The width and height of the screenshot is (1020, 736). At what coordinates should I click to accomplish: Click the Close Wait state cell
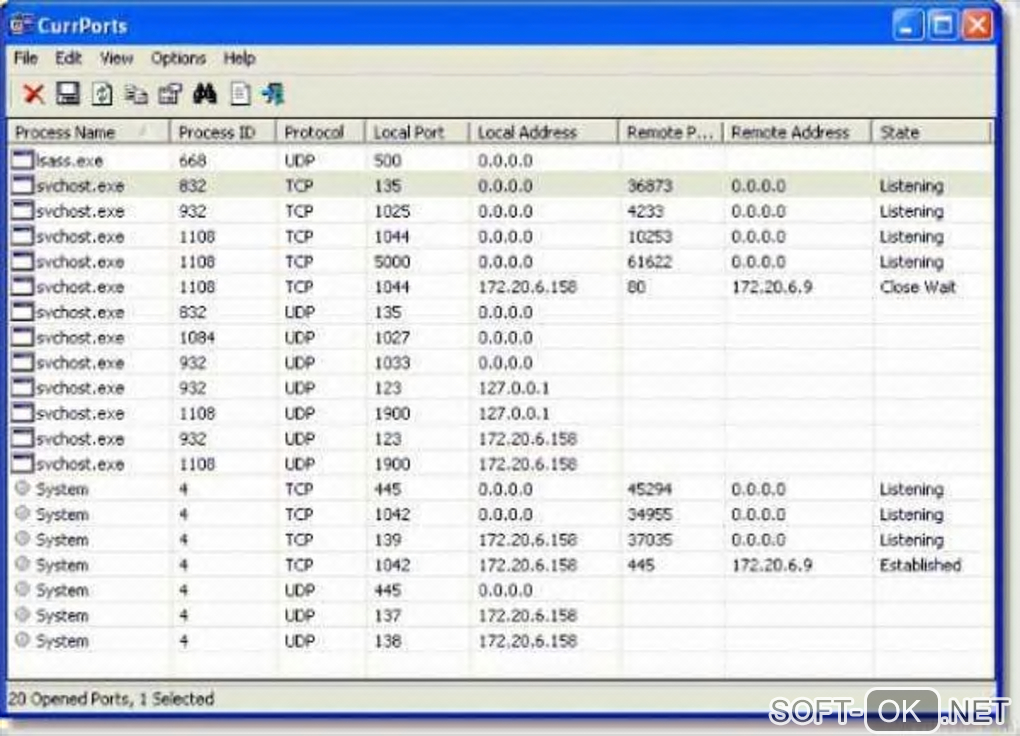pyautogui.click(x=918, y=287)
